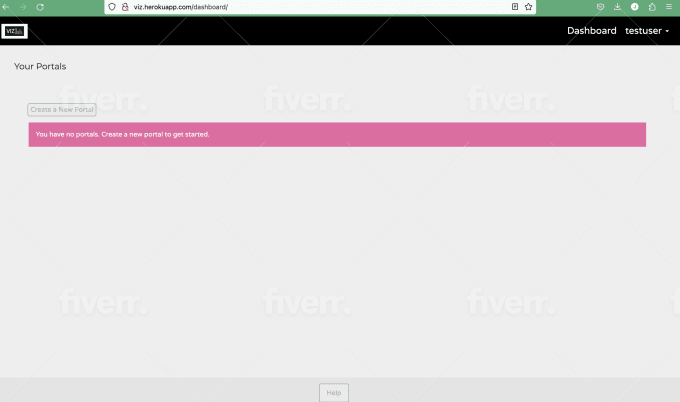Click the Your Portals heading
The image size is (680, 402).
[40, 66]
